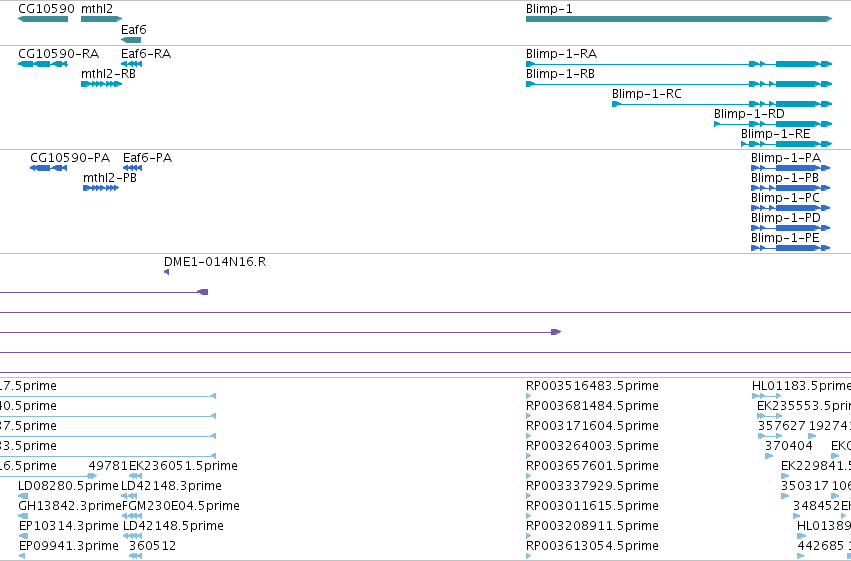Viewport: 851px width, 561px height.
Task: Select EST EK236051.5prime
Action: (183, 466)
